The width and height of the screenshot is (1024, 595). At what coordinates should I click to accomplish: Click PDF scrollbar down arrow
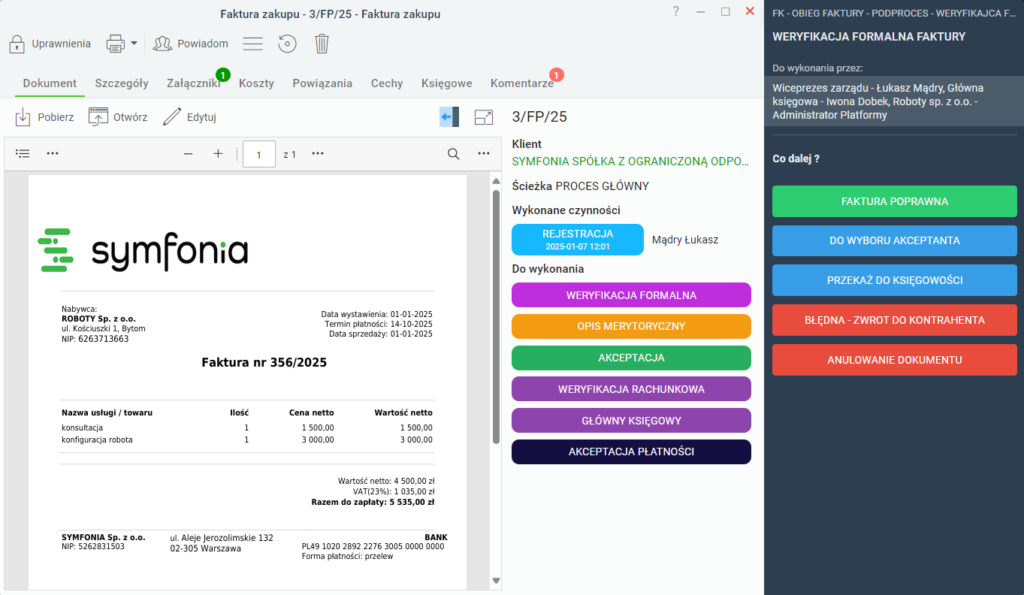pos(496,581)
